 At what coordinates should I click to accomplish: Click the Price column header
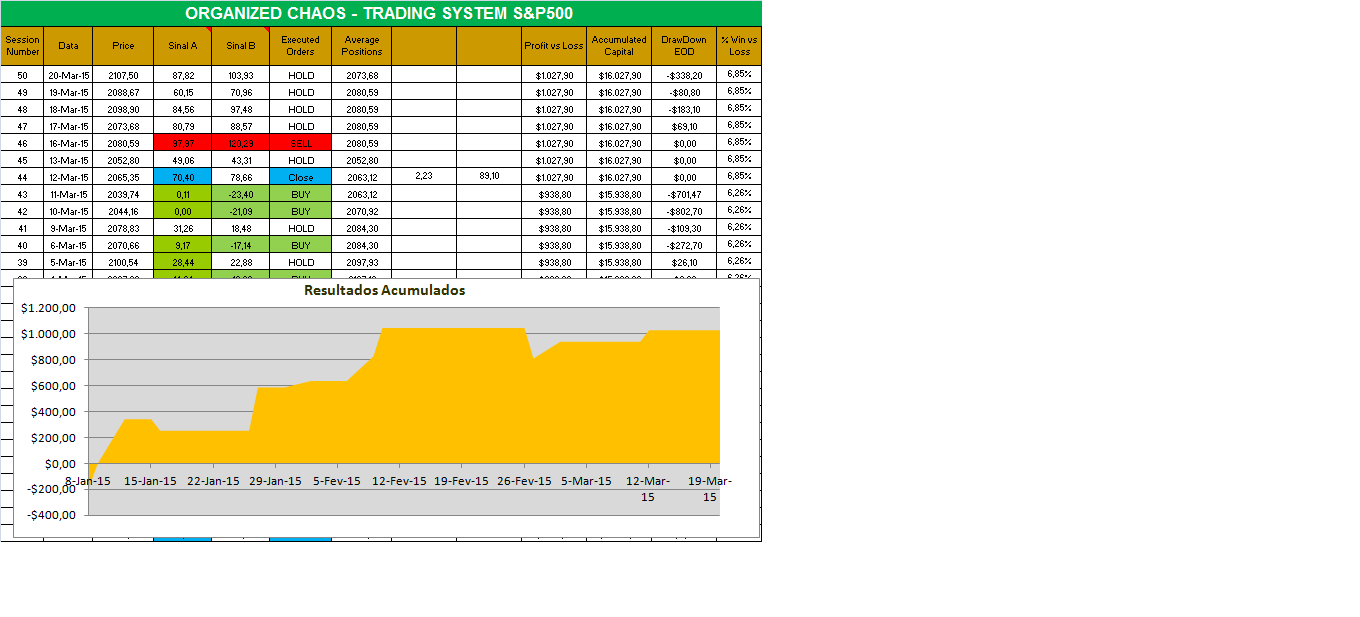pos(123,46)
